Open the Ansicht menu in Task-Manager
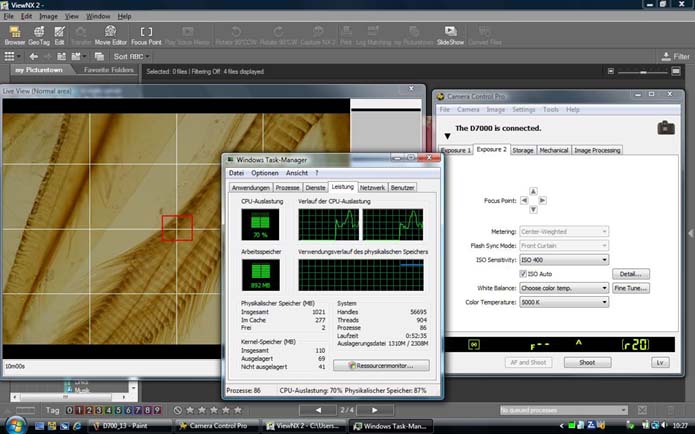 coord(297,173)
